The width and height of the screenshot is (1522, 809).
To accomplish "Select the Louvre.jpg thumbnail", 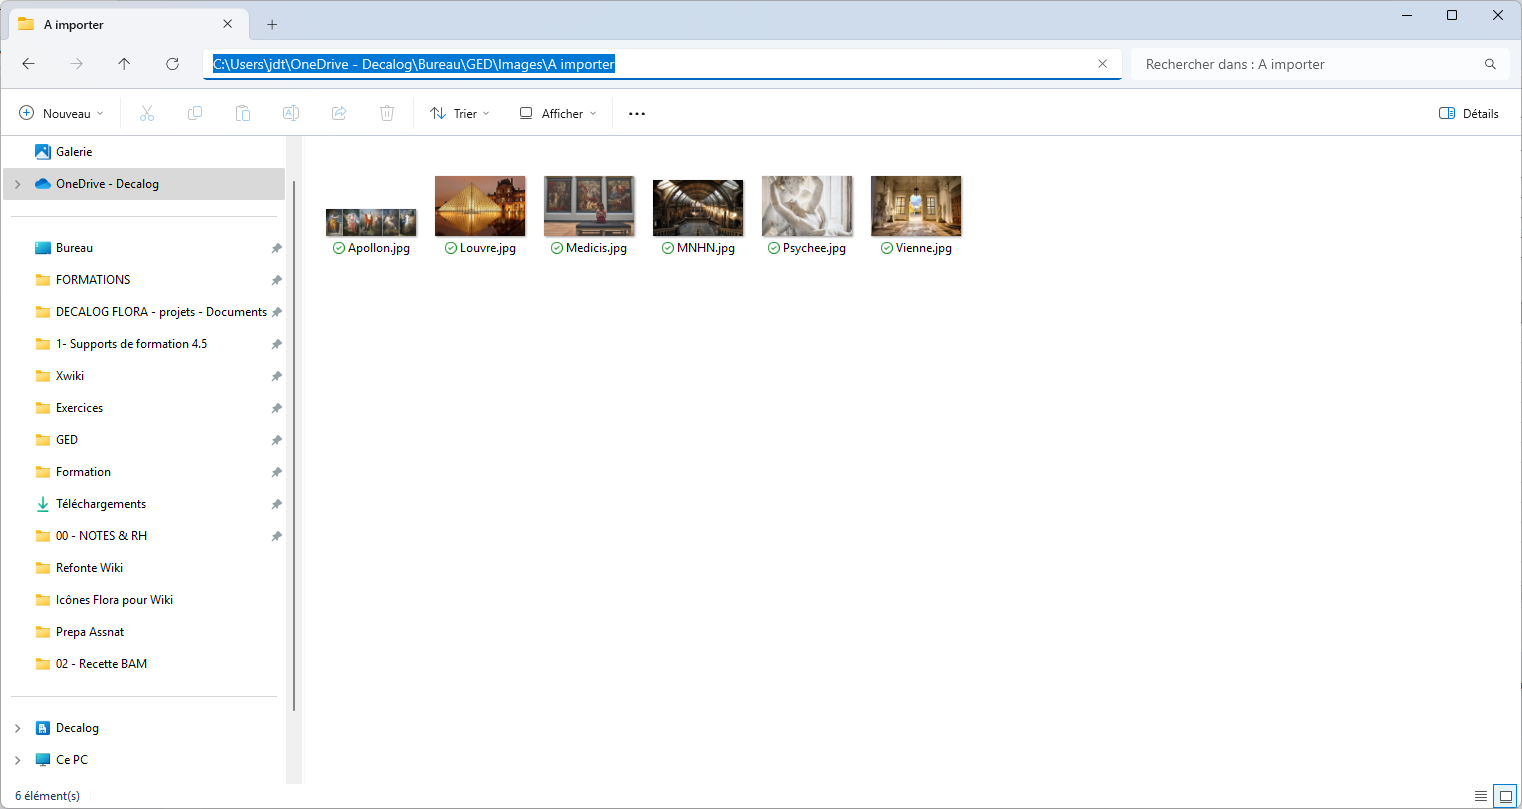I will click(480, 207).
